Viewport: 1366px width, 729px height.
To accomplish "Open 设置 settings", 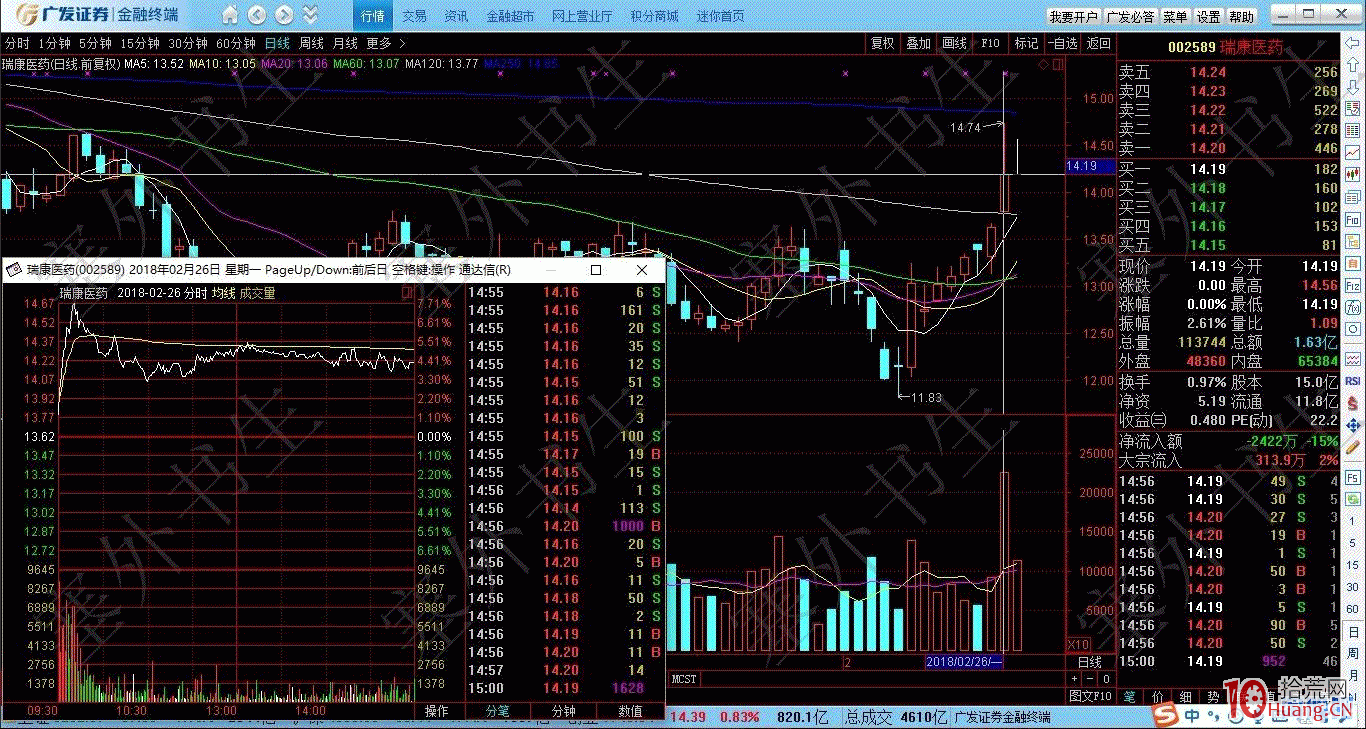I will [1209, 17].
